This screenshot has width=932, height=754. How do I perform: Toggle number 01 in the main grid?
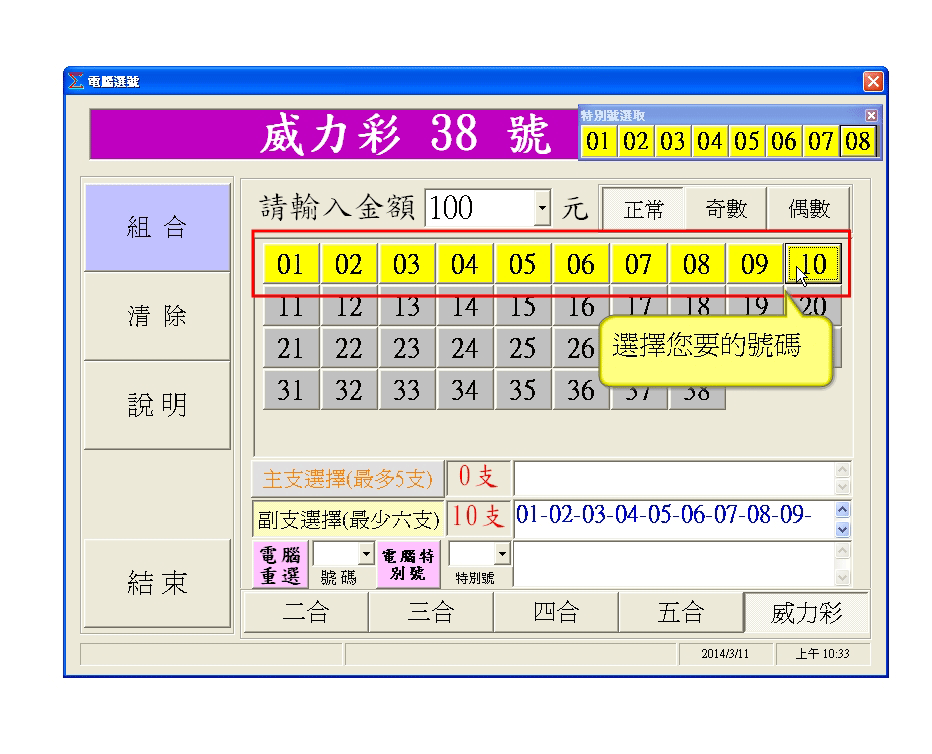coord(290,264)
